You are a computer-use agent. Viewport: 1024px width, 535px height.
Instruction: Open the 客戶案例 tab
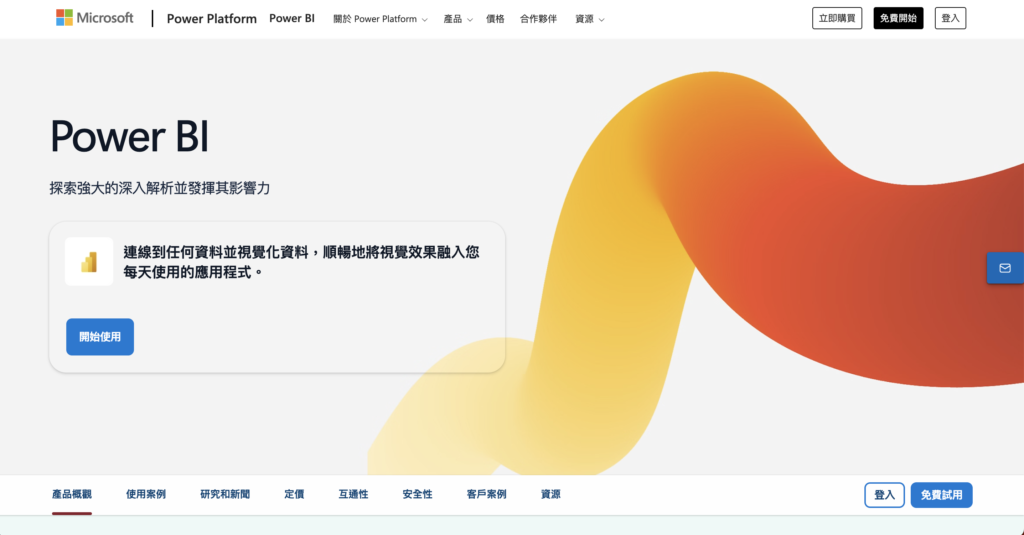(487, 494)
